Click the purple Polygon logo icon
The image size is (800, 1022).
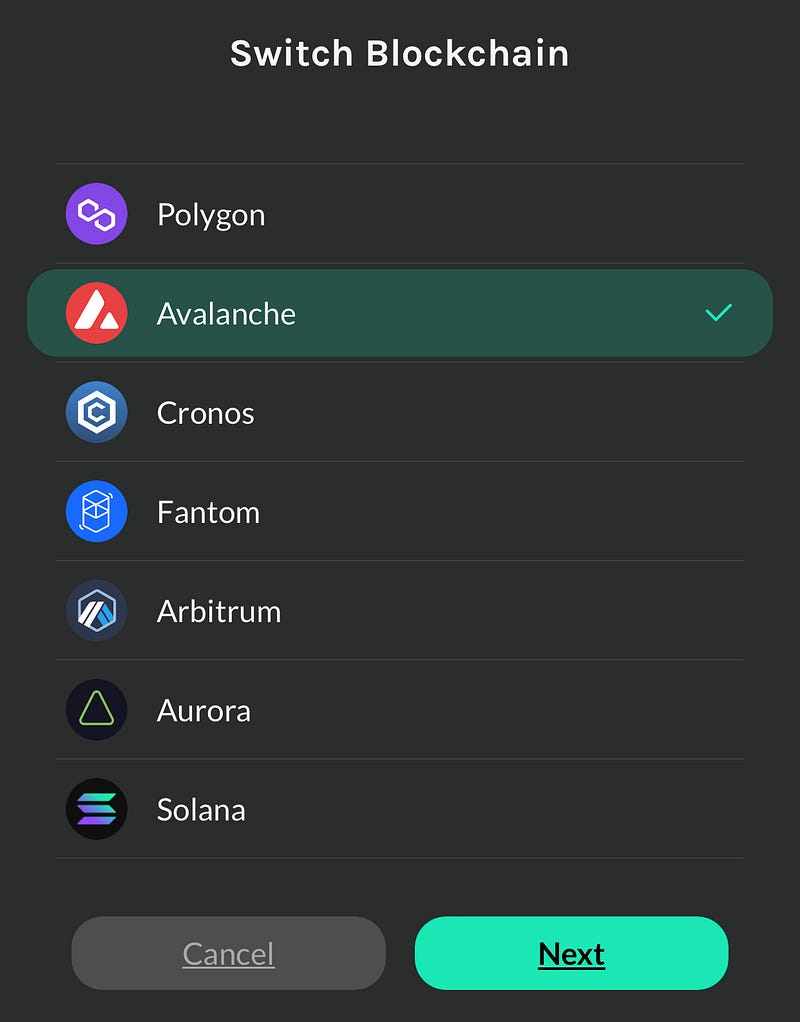96,214
